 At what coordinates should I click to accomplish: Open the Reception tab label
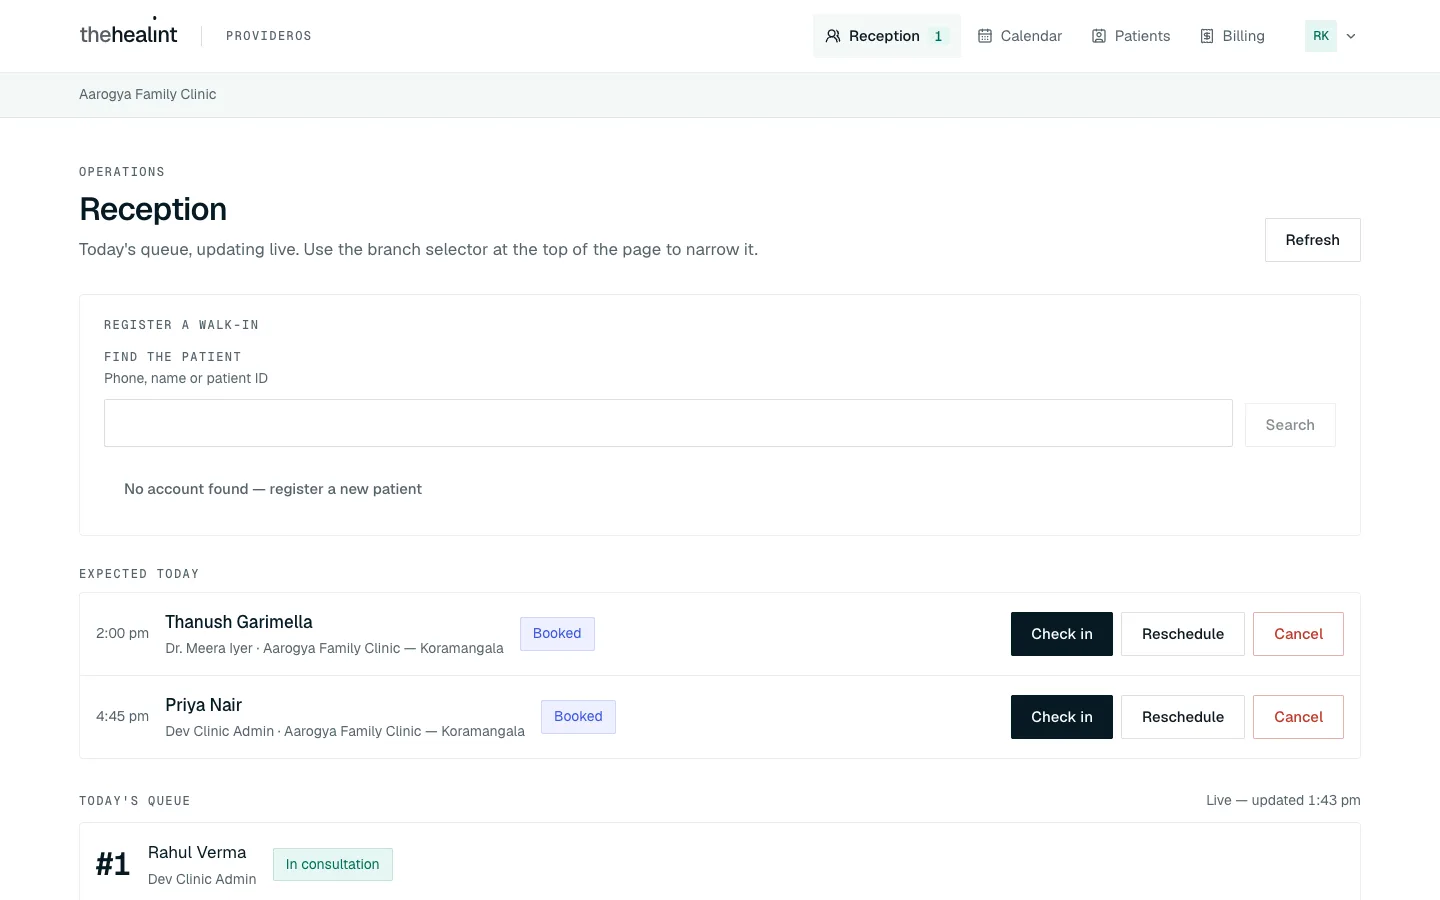tap(884, 36)
